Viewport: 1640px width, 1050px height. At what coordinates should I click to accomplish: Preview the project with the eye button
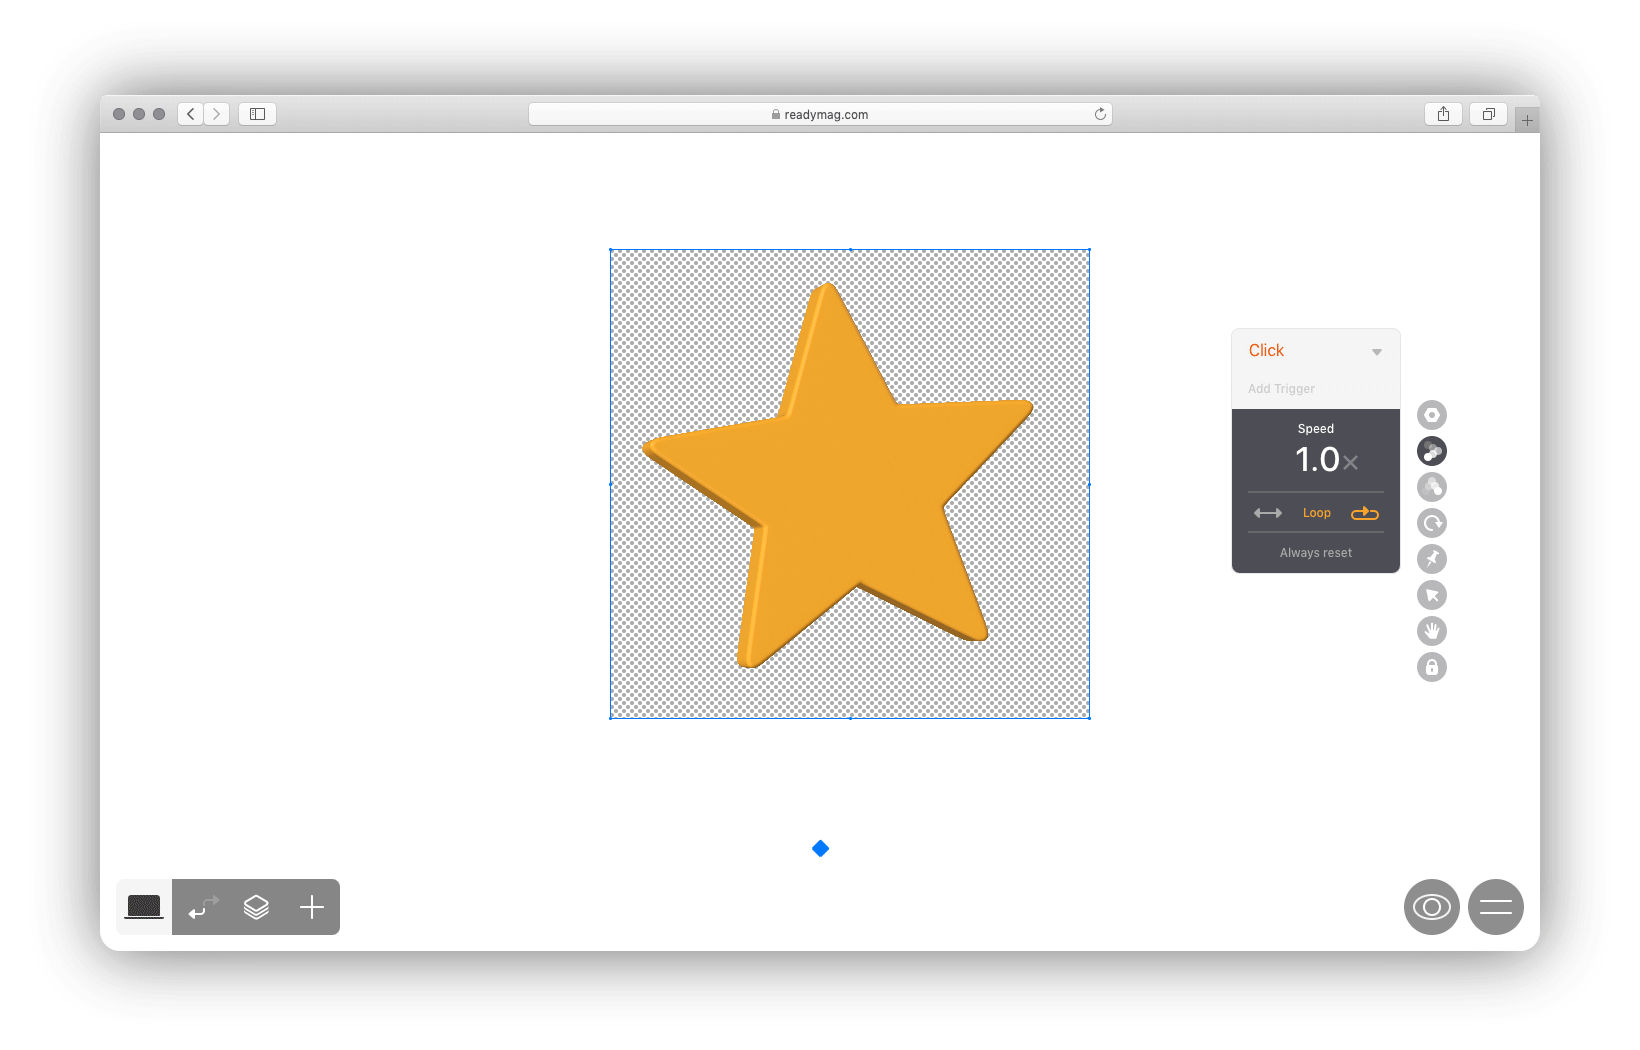1432,907
